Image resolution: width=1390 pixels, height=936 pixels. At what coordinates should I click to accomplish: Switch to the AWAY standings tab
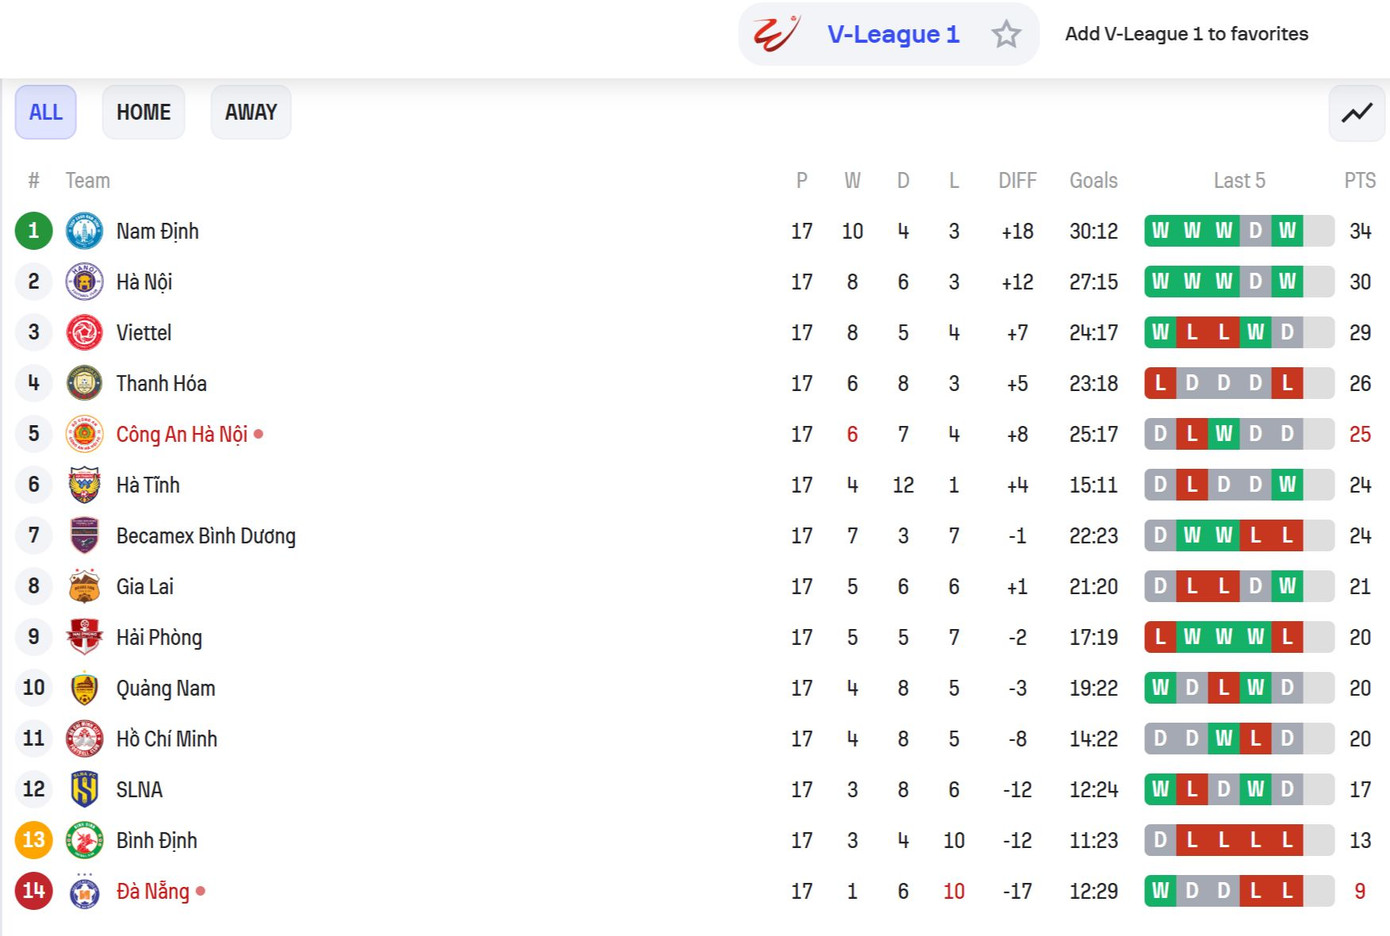tap(250, 112)
